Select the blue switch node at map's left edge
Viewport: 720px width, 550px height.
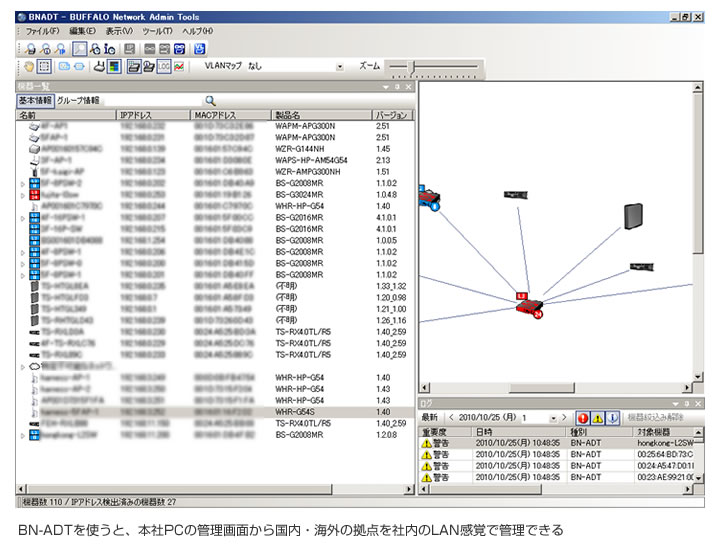tap(429, 198)
